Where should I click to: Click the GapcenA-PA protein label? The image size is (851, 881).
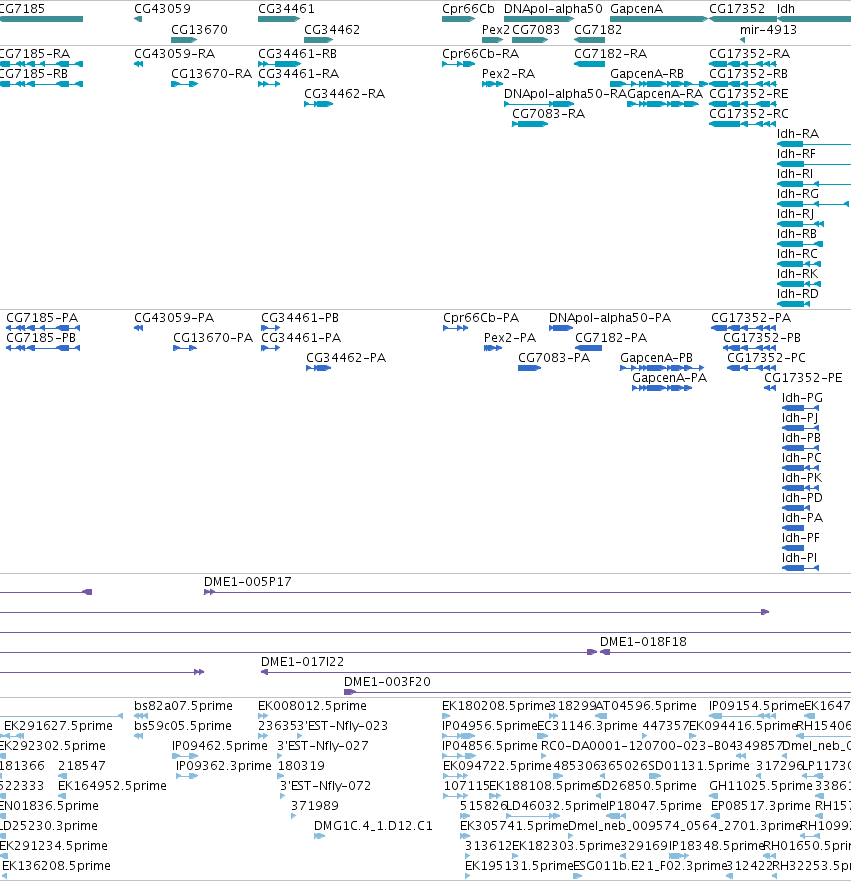669,378
